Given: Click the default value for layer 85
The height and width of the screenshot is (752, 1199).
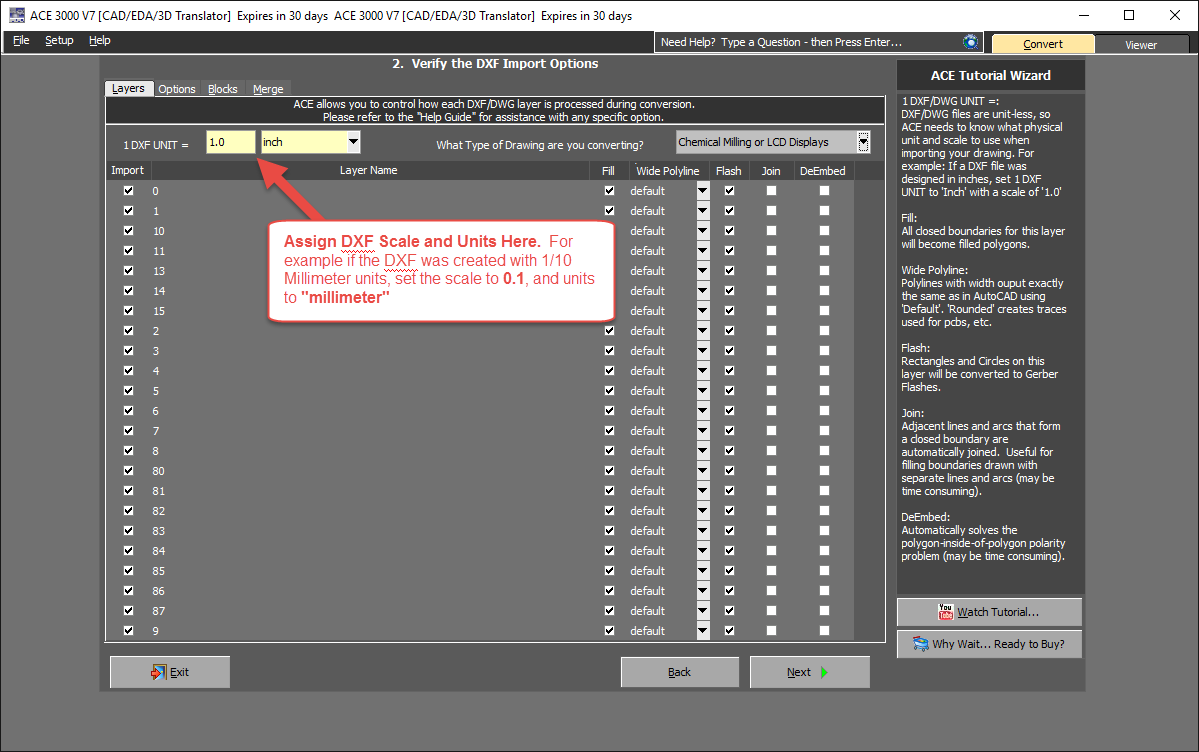Looking at the screenshot, I should coord(648,571).
